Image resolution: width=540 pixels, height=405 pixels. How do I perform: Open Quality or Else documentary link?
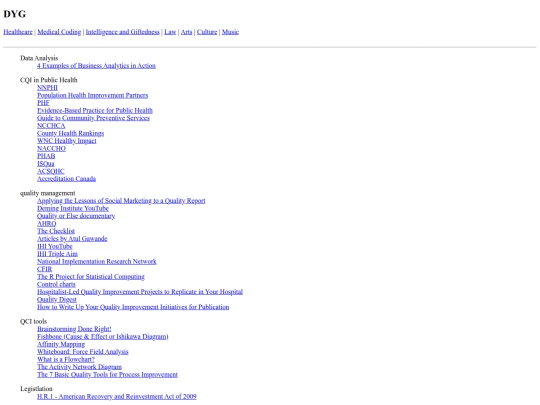pos(76,216)
